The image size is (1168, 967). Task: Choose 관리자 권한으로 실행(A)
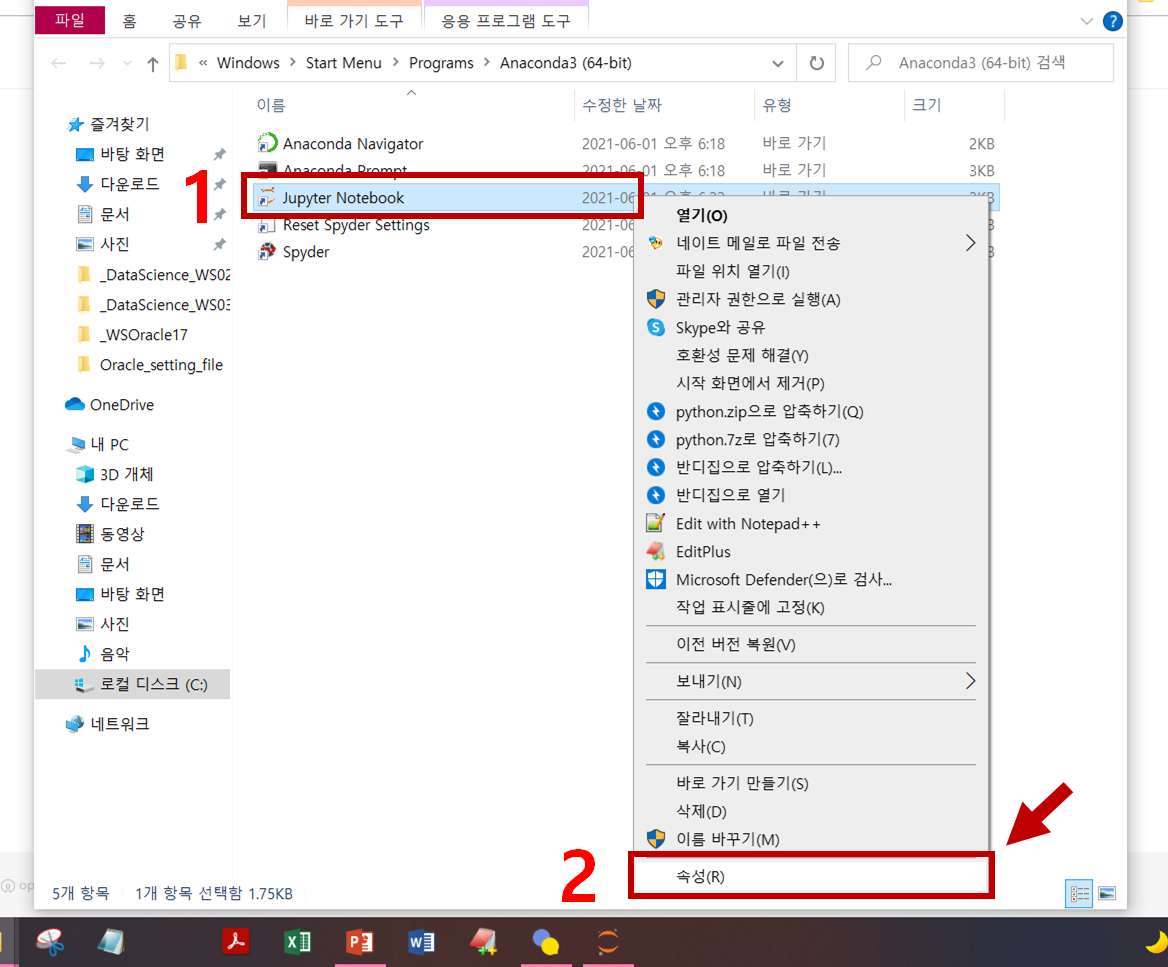(x=811, y=299)
